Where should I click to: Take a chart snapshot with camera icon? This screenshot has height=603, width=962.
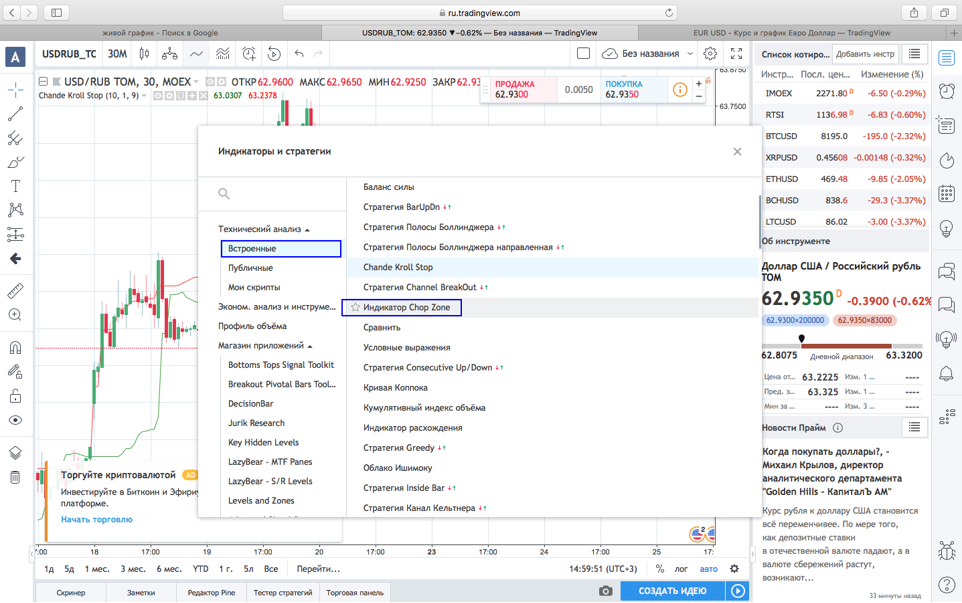pyautogui.click(x=606, y=591)
